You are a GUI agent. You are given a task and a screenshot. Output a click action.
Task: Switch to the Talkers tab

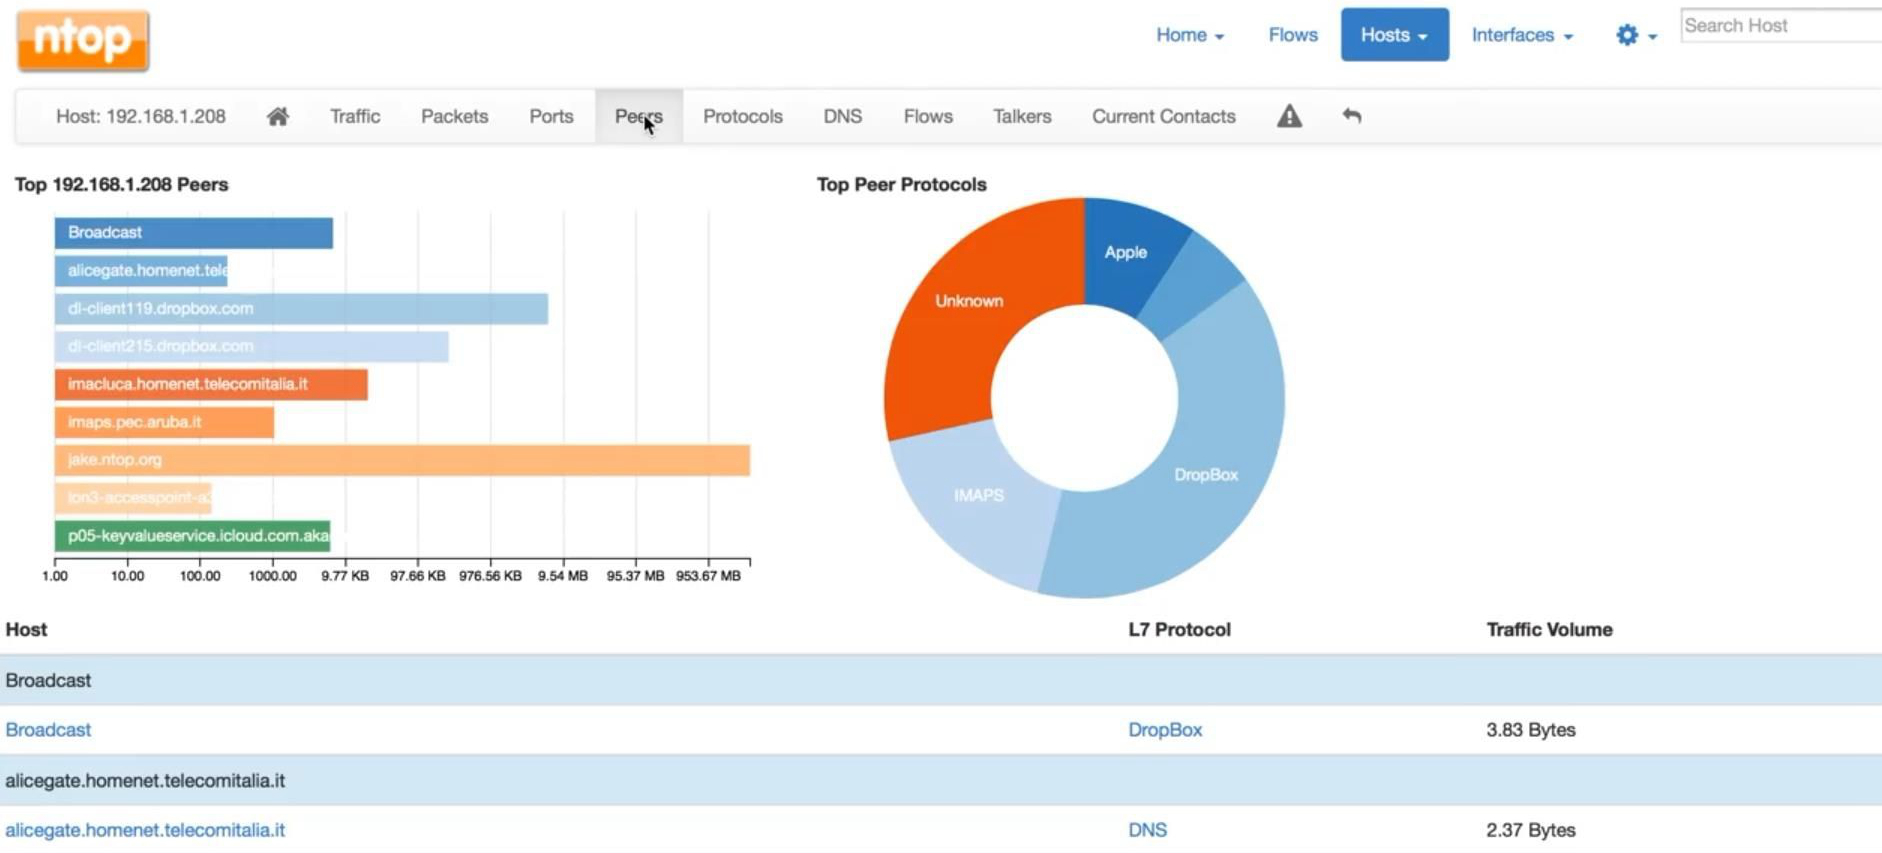[x=1022, y=116]
